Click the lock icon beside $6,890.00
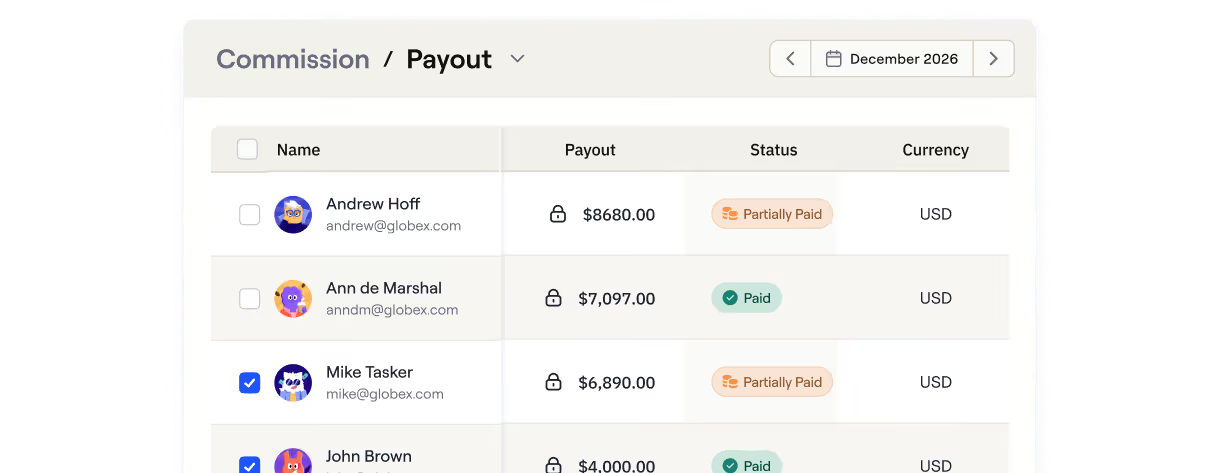The width and height of the screenshot is (1220, 473). (x=553, y=382)
